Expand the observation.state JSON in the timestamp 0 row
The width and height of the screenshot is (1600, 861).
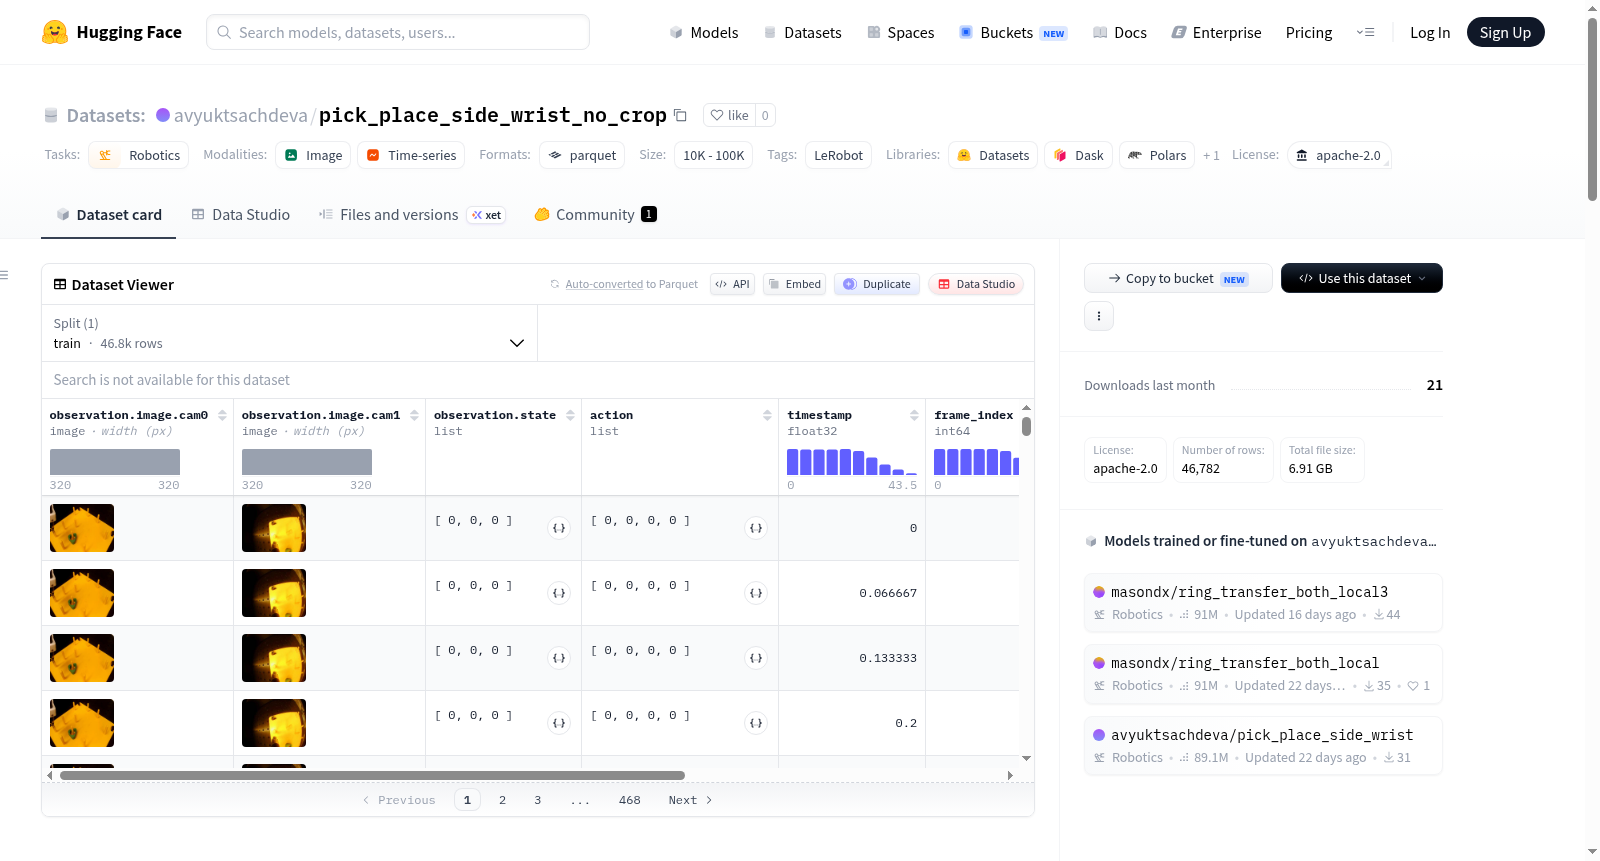[559, 528]
